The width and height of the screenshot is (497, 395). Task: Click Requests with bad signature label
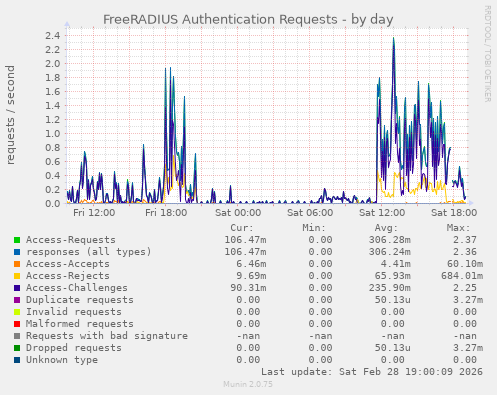(107, 336)
